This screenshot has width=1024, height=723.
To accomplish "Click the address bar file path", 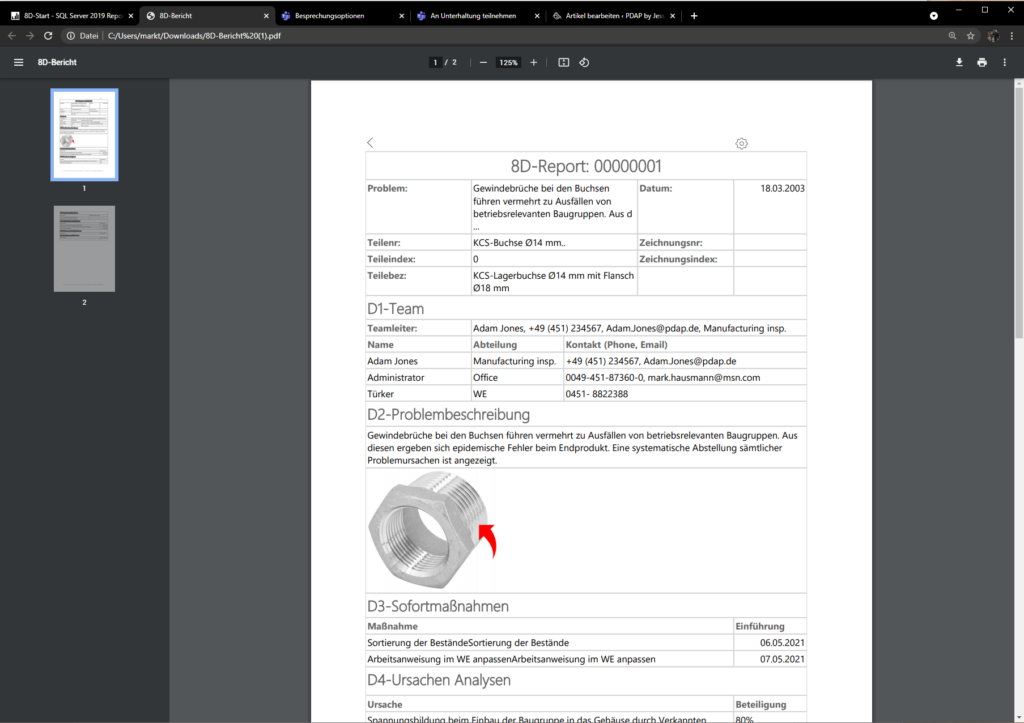I will (194, 36).
